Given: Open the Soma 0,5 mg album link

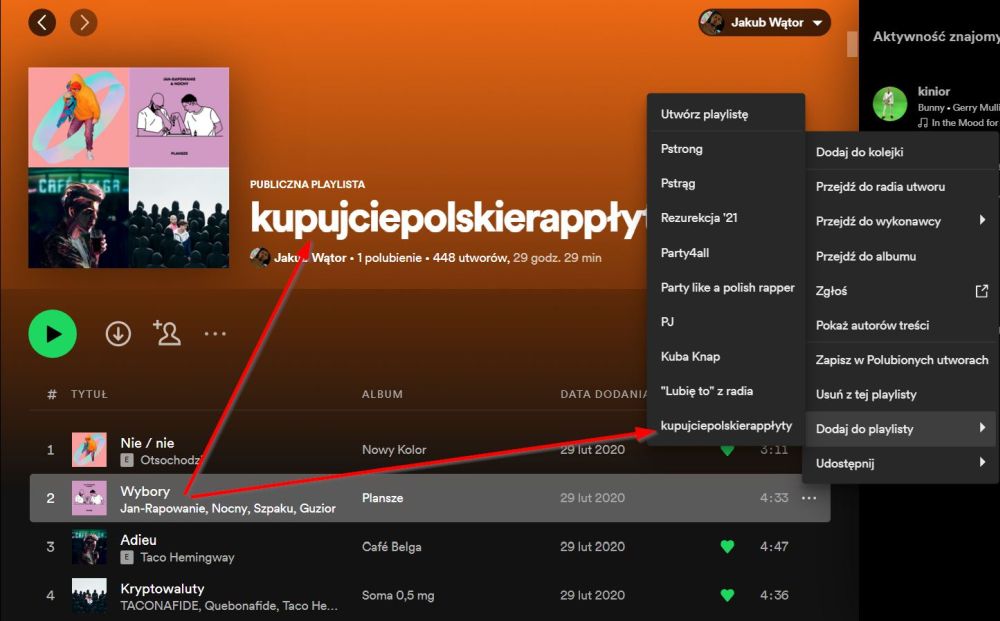Looking at the screenshot, I should 397,595.
